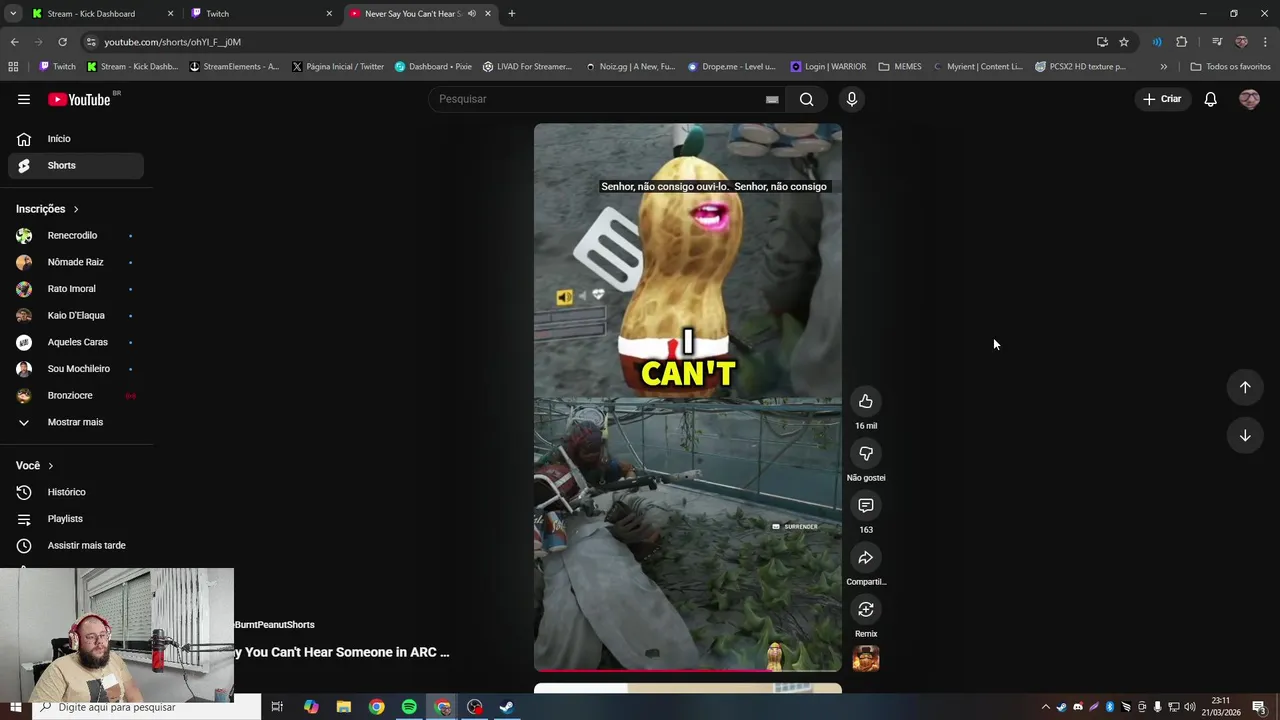Open Chrome profile avatar
This screenshot has height=720, width=1280.
(1241, 42)
